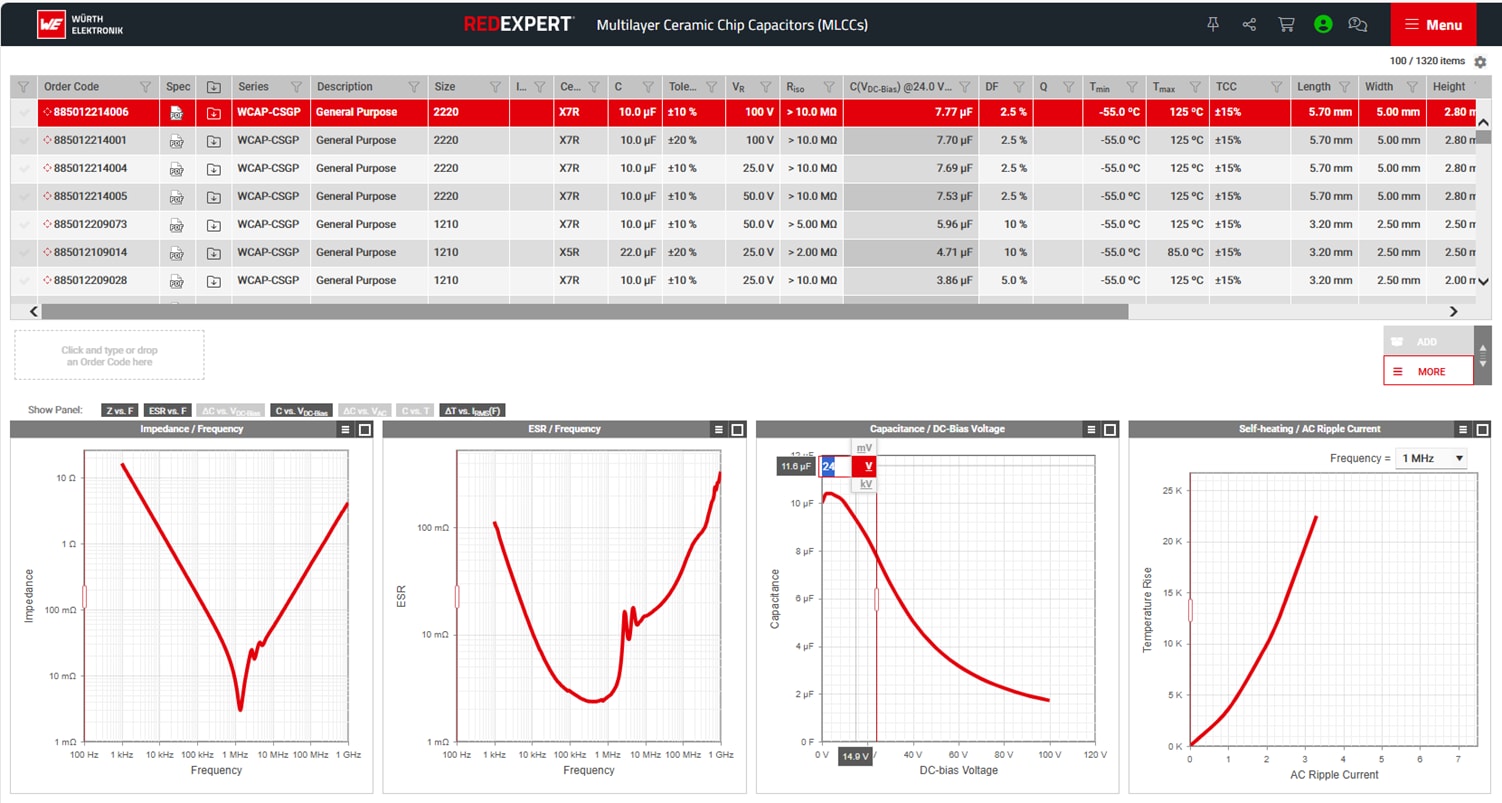Filter the DF column
This screenshot has width=1502, height=803.
(1019, 87)
